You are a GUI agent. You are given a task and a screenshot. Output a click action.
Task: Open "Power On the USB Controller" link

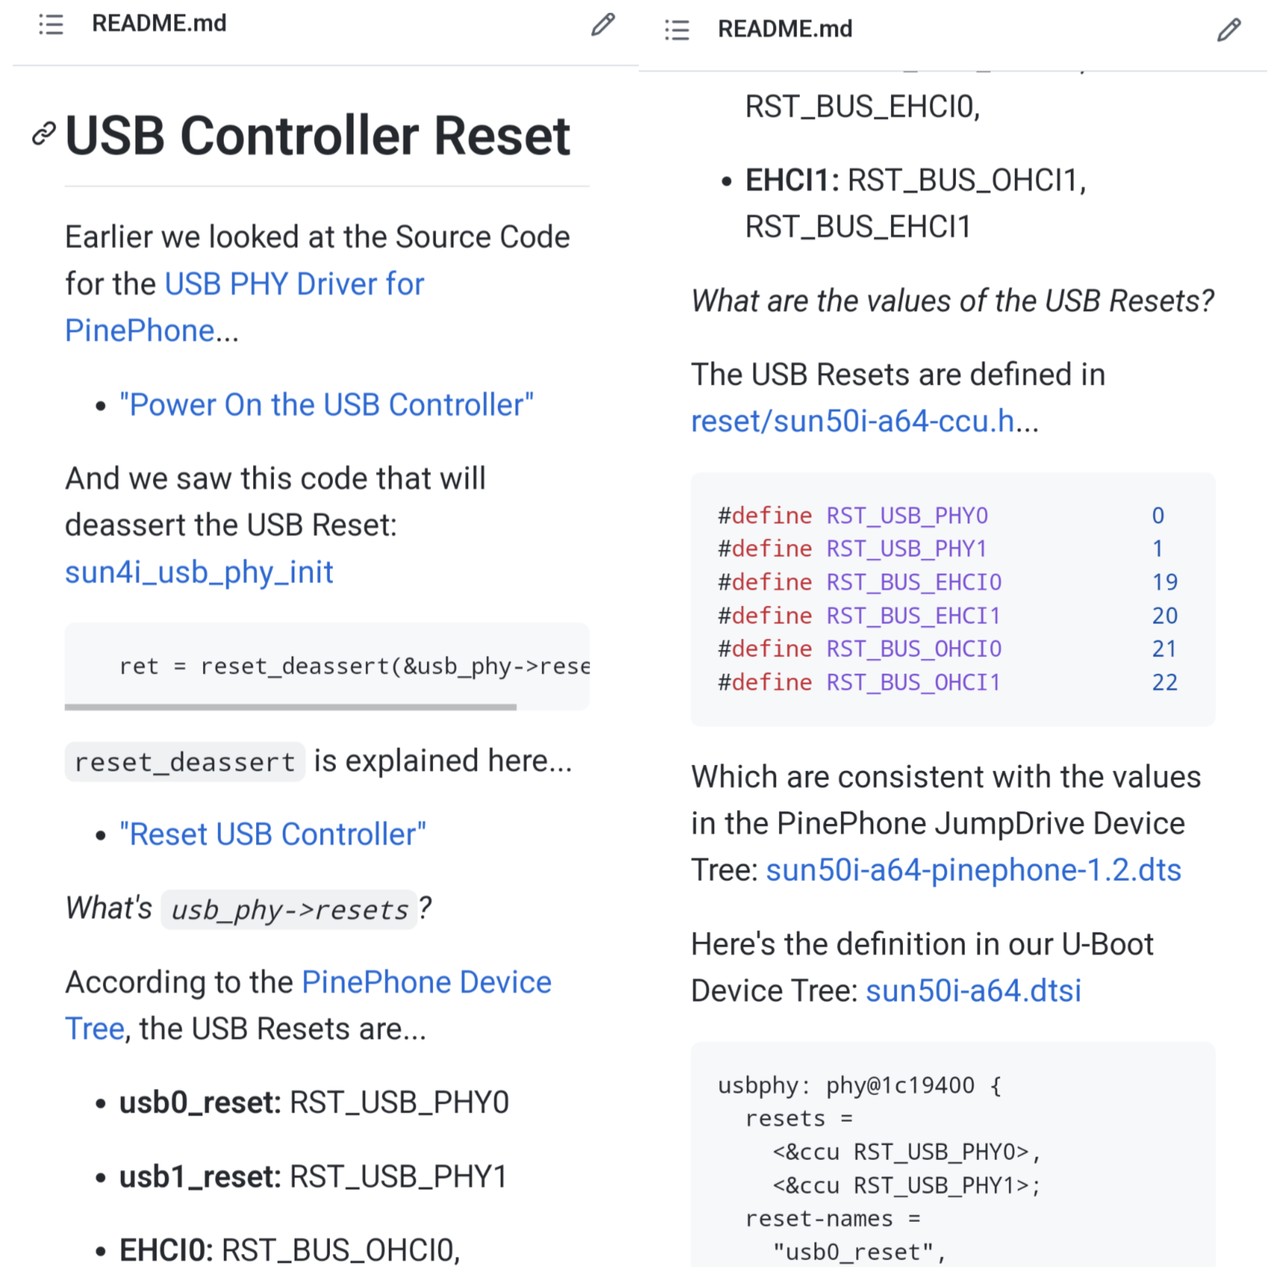[326, 405]
